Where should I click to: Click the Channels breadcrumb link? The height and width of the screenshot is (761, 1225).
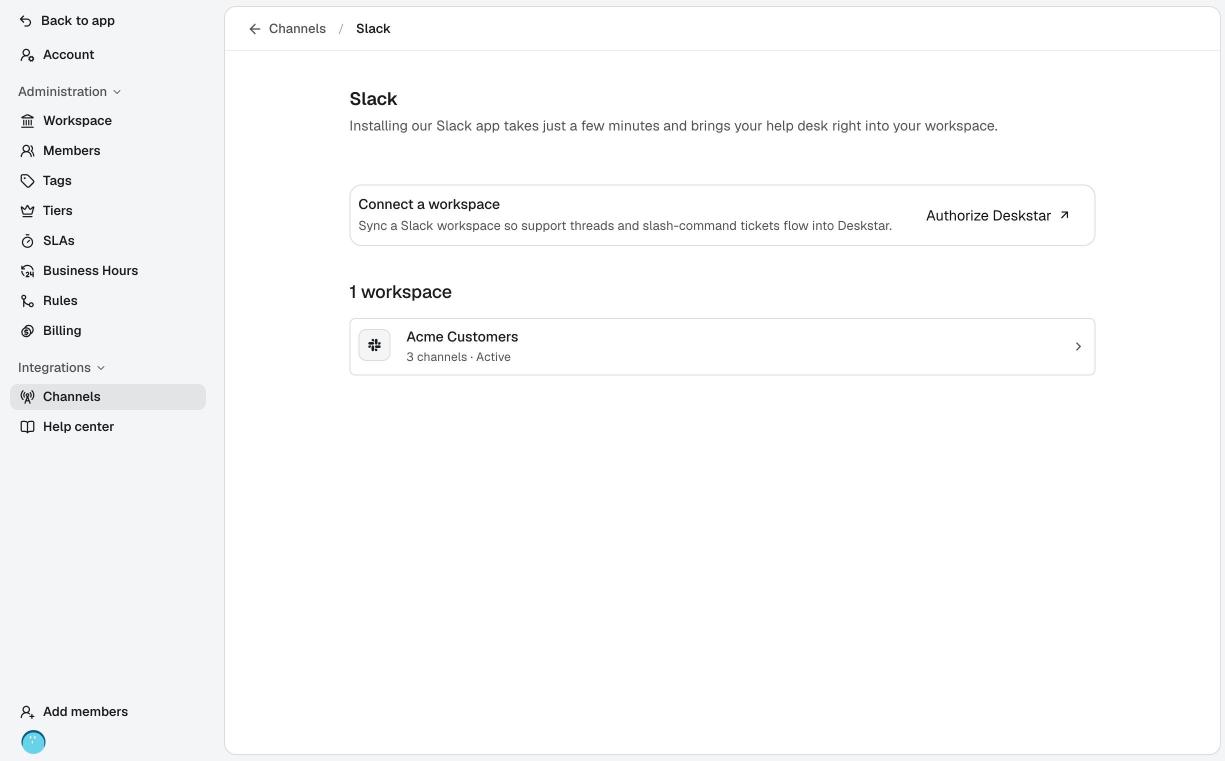coord(297,29)
